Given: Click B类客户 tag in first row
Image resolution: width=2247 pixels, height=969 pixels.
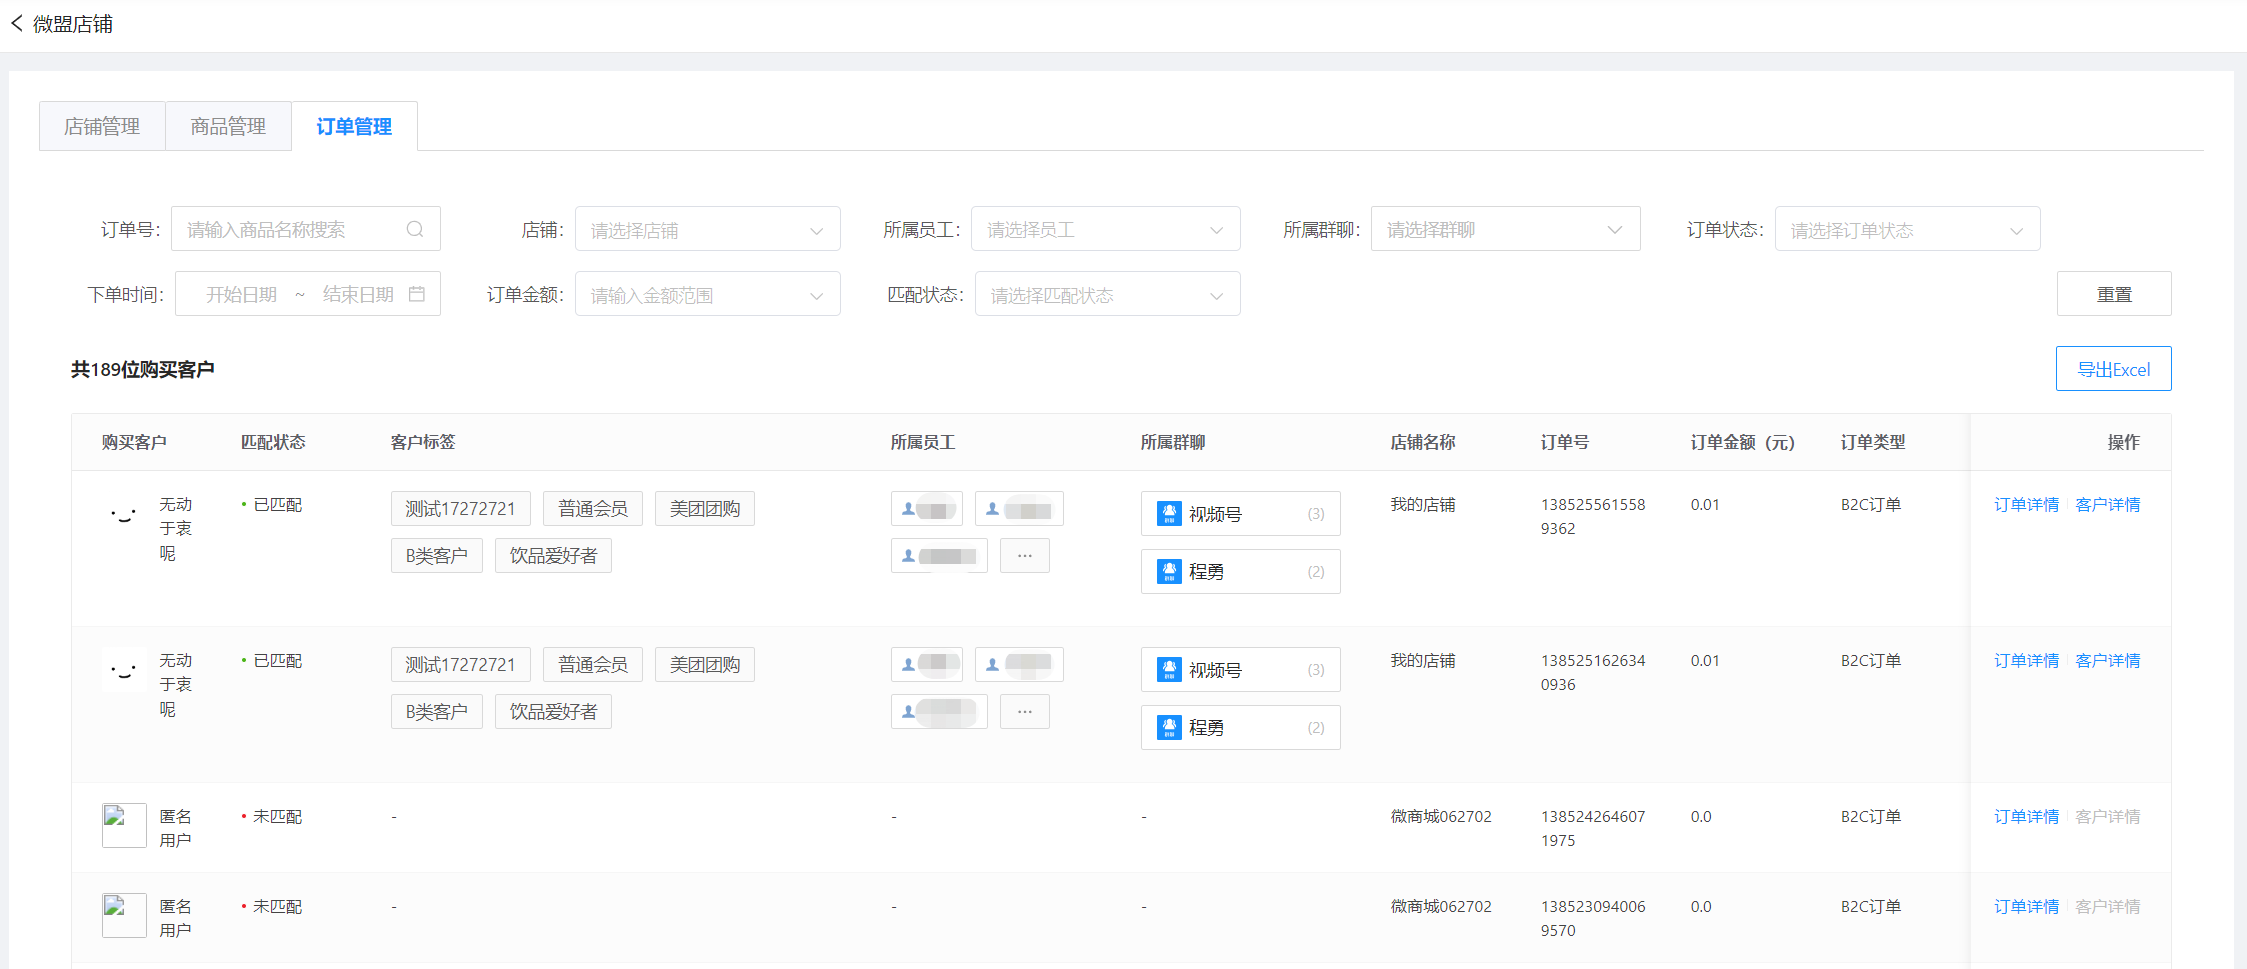Looking at the screenshot, I should coord(437,555).
